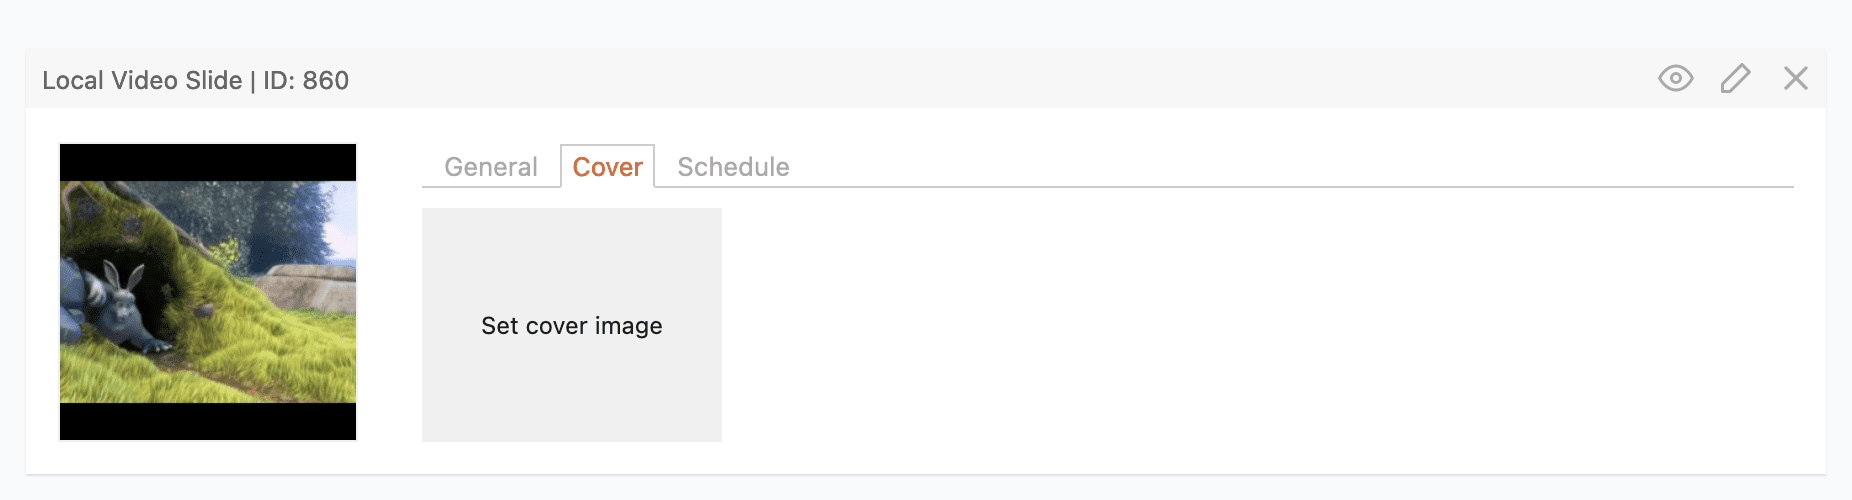Show the scheduling options tab
The height and width of the screenshot is (500, 1852).
click(733, 167)
